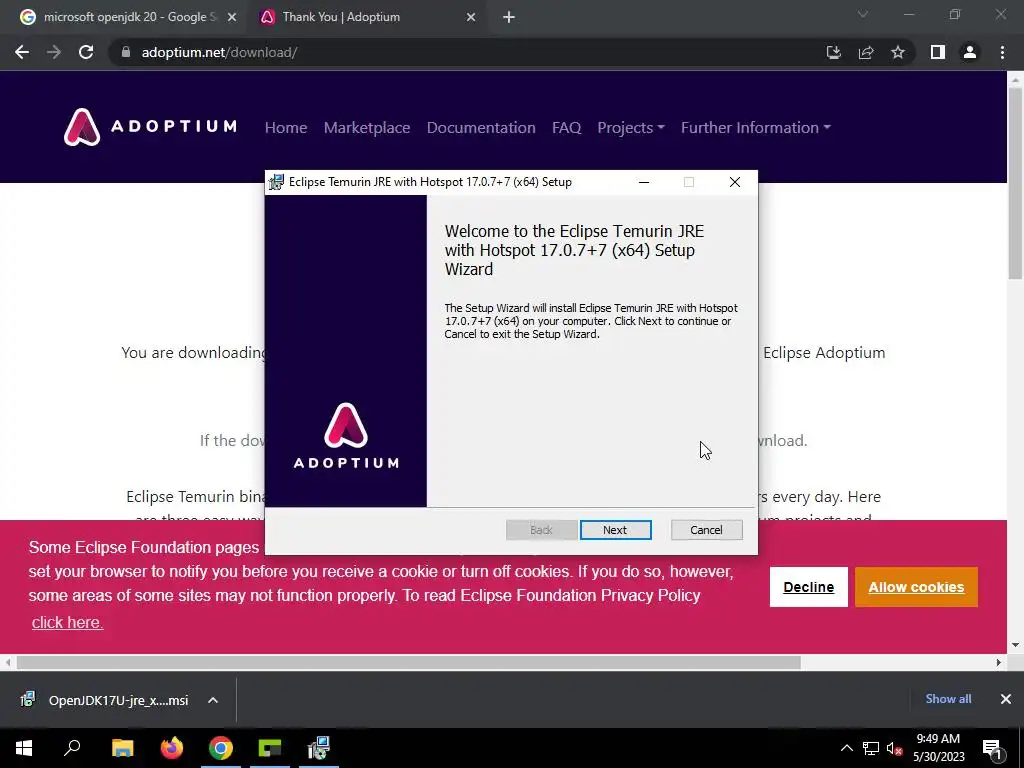Open the Documentation nav item
The height and width of the screenshot is (768, 1024).
click(x=481, y=127)
